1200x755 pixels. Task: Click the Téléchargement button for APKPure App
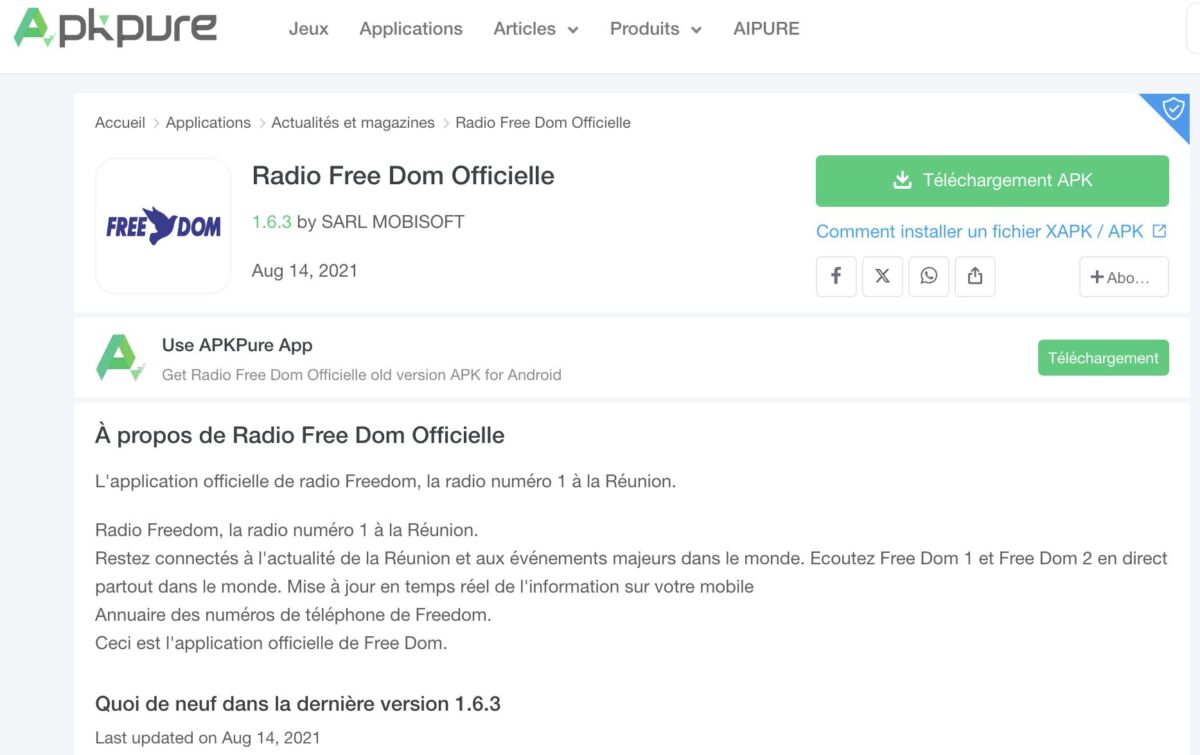pyautogui.click(x=1103, y=358)
